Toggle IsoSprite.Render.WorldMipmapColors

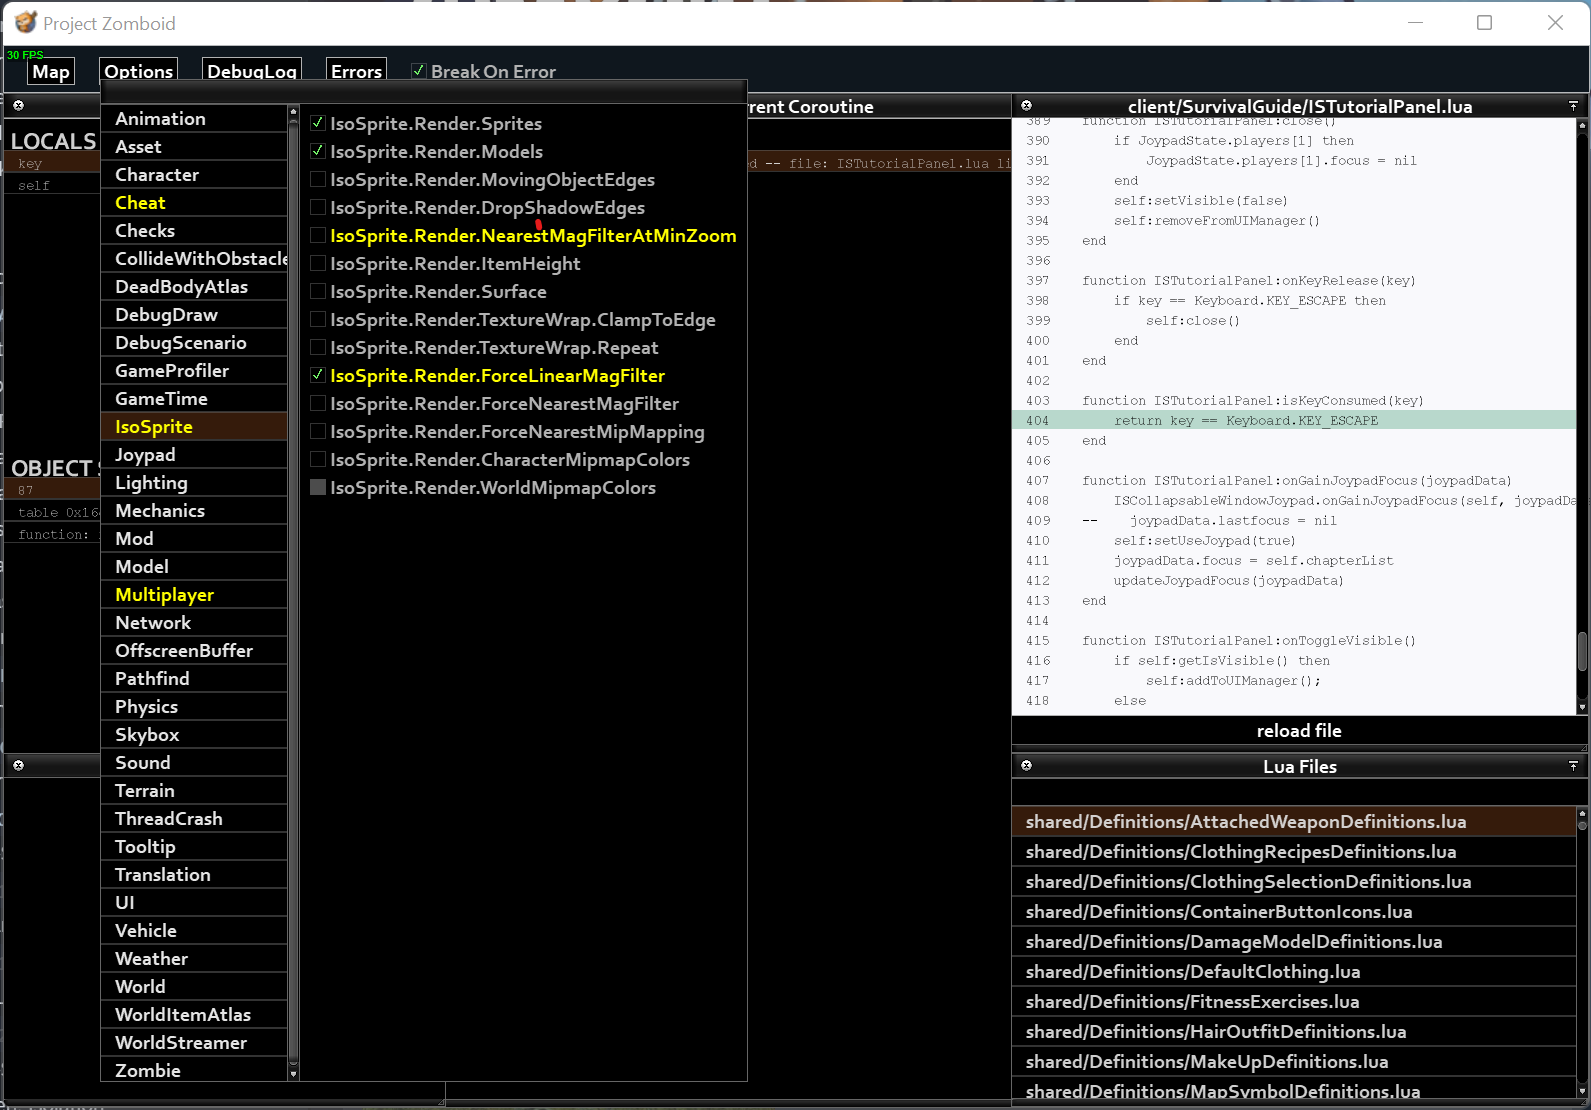[x=318, y=487]
